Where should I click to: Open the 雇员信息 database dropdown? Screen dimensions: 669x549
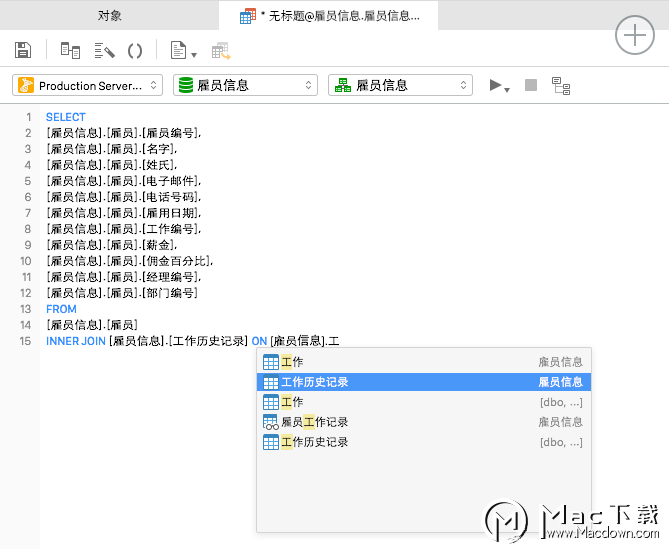(x=245, y=85)
